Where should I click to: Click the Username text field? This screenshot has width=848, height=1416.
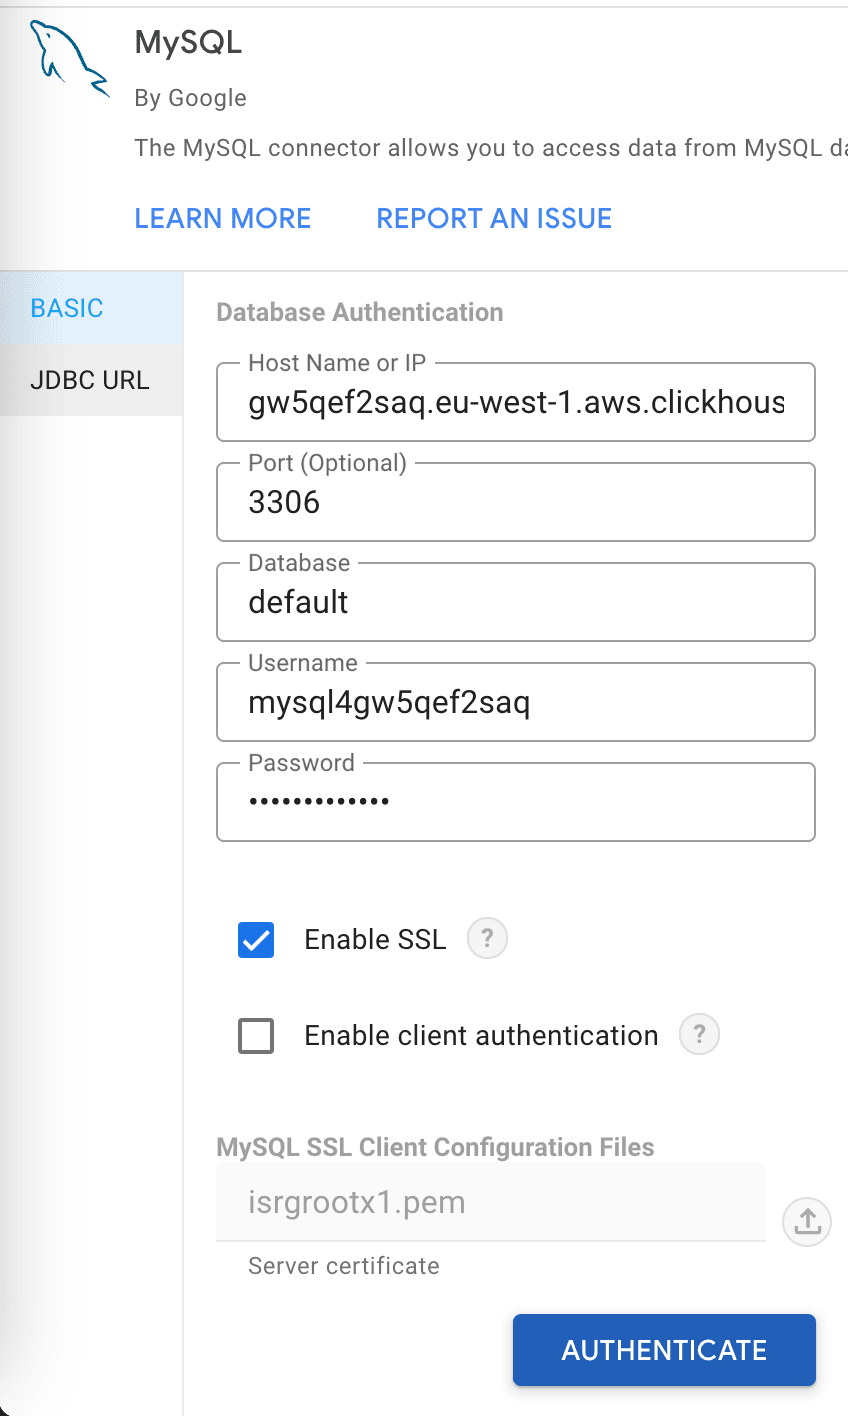tap(515, 703)
